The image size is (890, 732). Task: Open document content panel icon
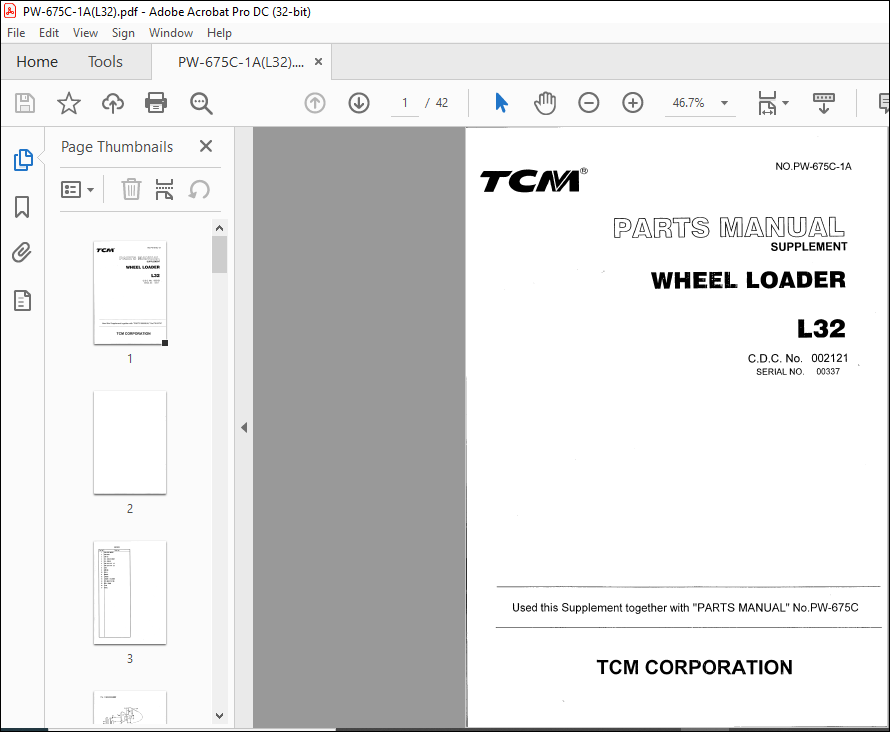coord(22,301)
